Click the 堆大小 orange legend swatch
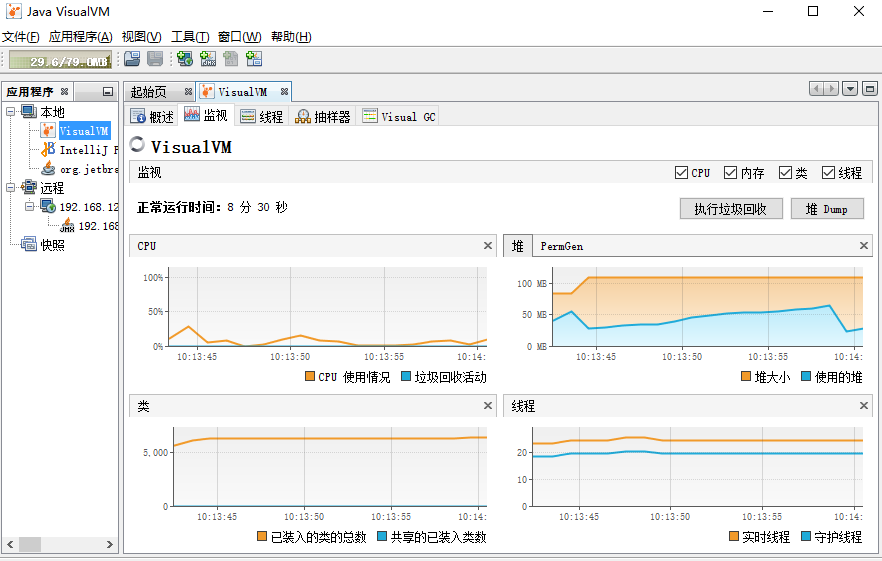882x561 pixels. pyautogui.click(x=746, y=376)
